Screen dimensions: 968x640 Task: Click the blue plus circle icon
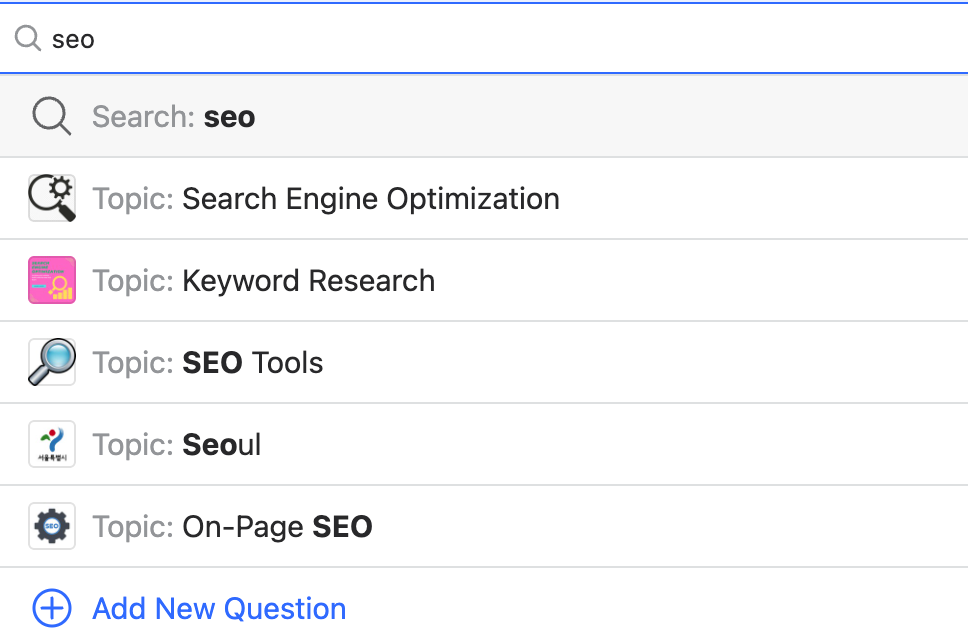click(52, 609)
